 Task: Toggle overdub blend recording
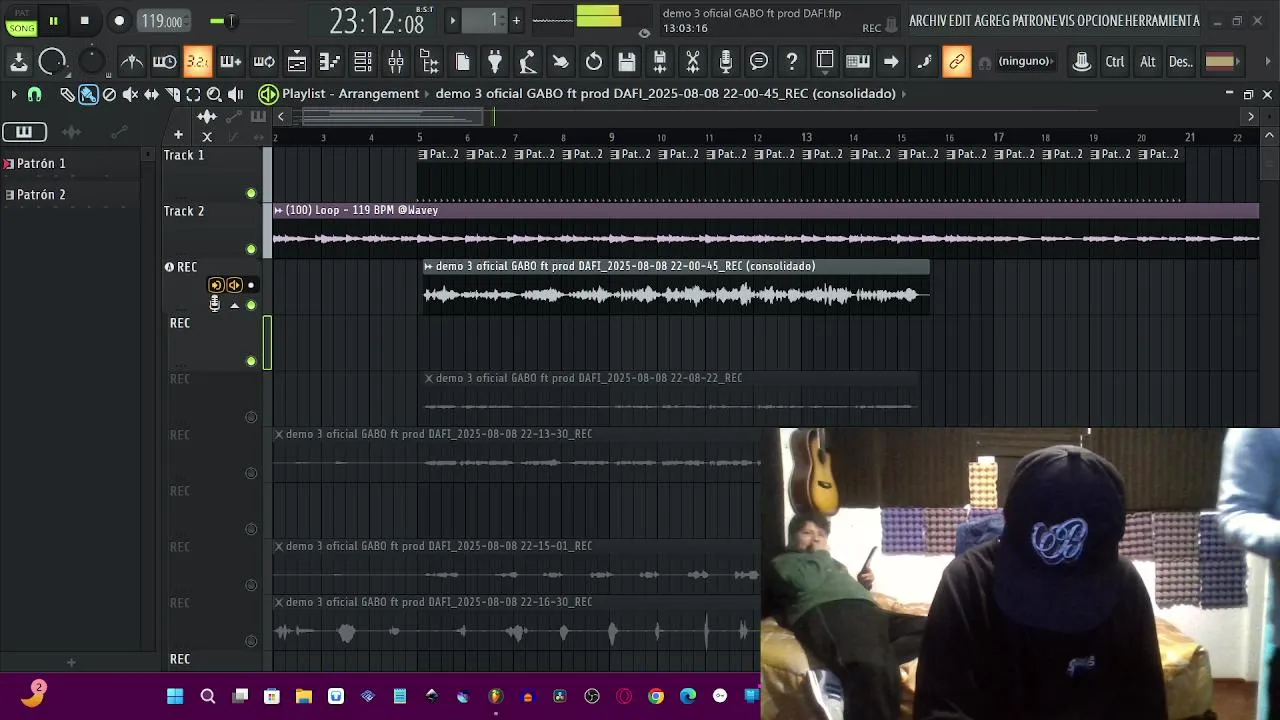[x=231, y=62]
